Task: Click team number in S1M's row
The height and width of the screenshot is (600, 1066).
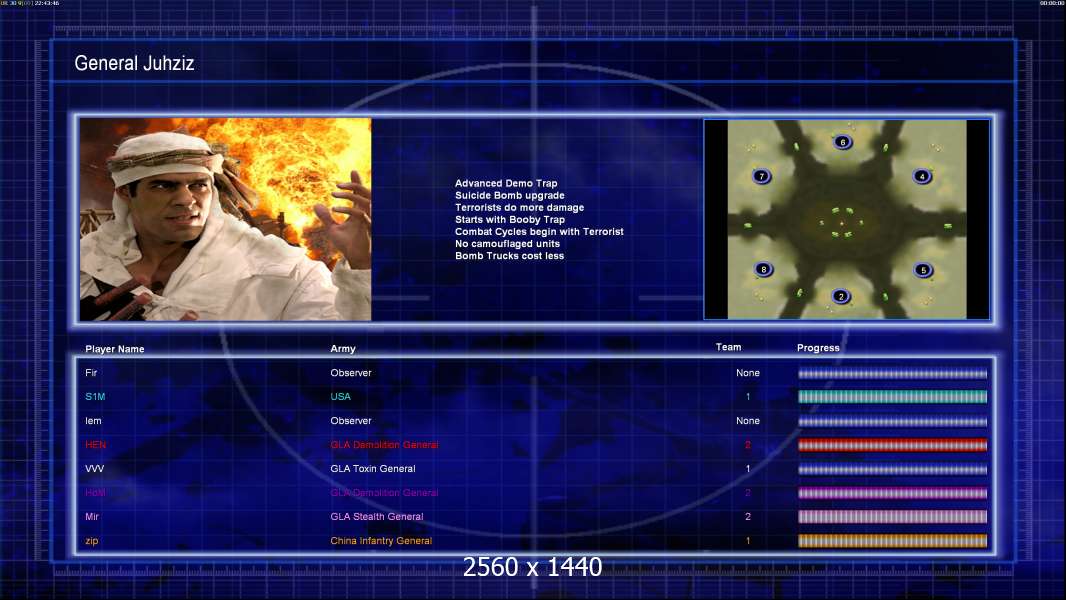Action: click(748, 397)
